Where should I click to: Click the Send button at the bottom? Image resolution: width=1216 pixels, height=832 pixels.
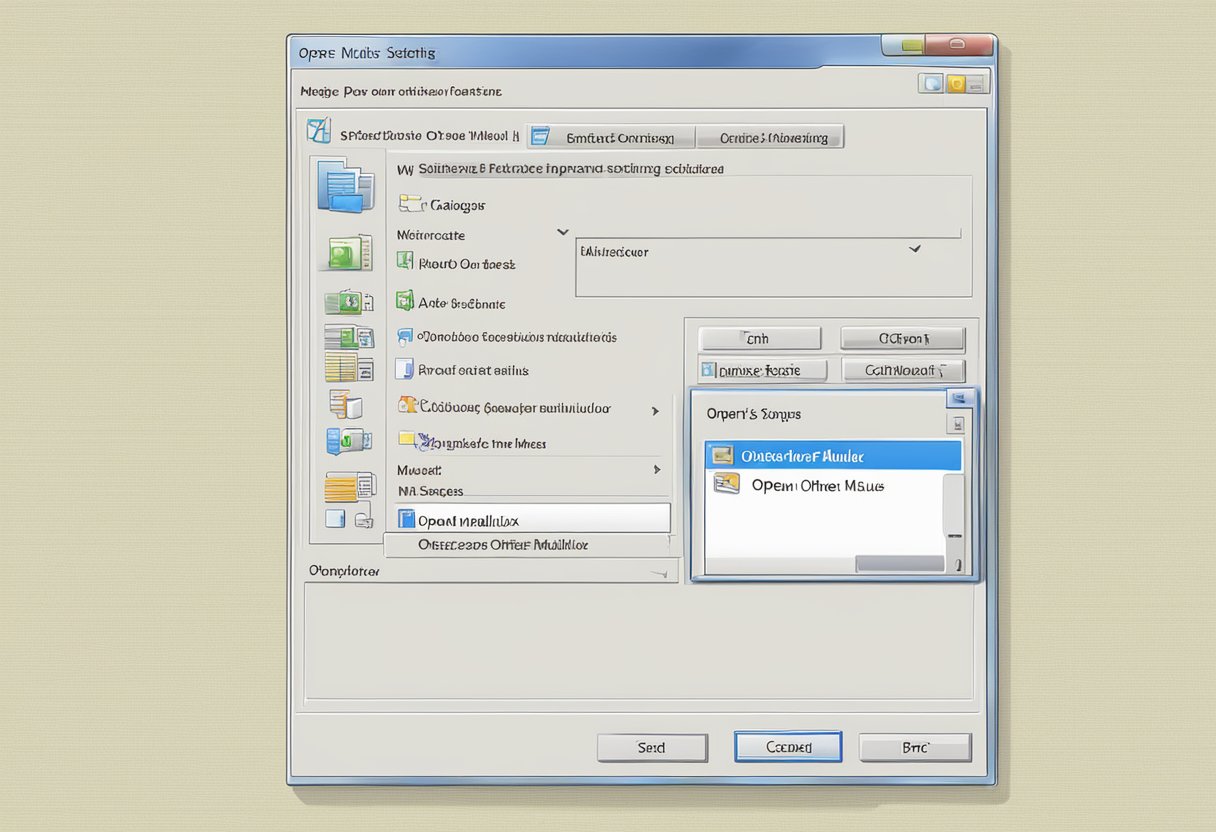[652, 747]
